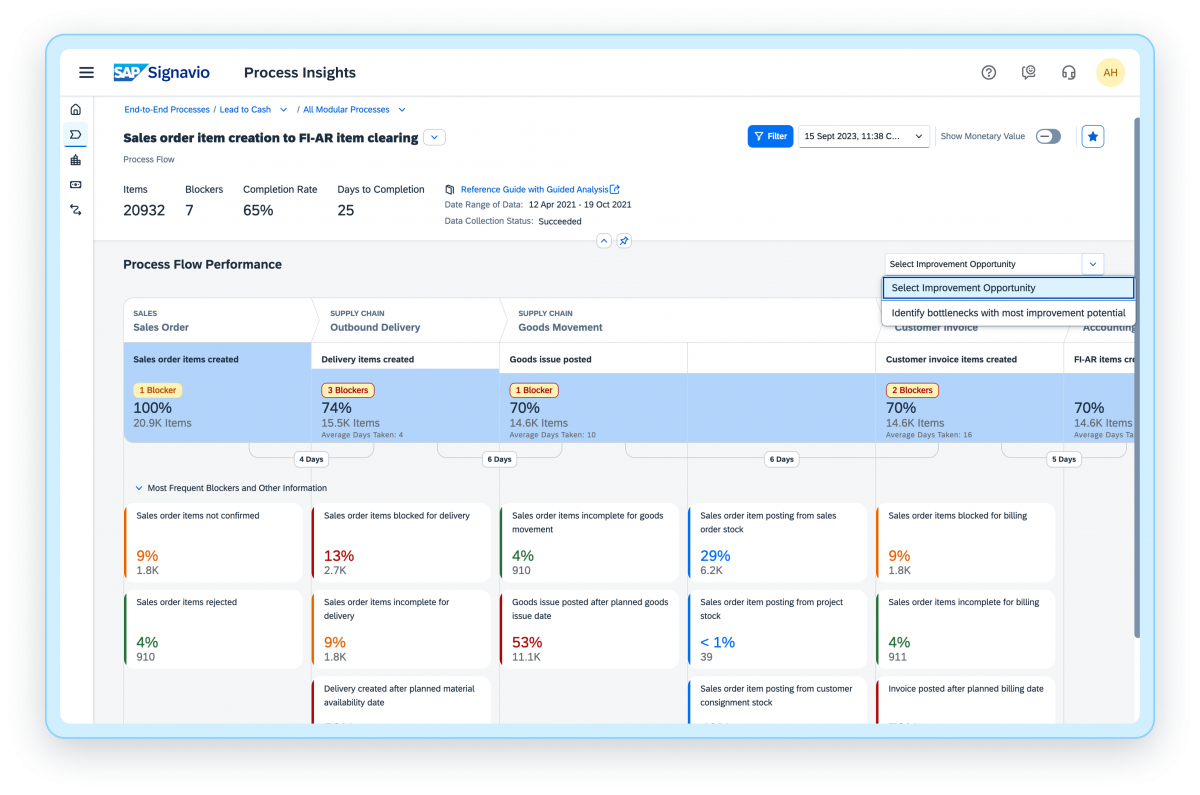Click the feedback chat icon in the header

1028,72
